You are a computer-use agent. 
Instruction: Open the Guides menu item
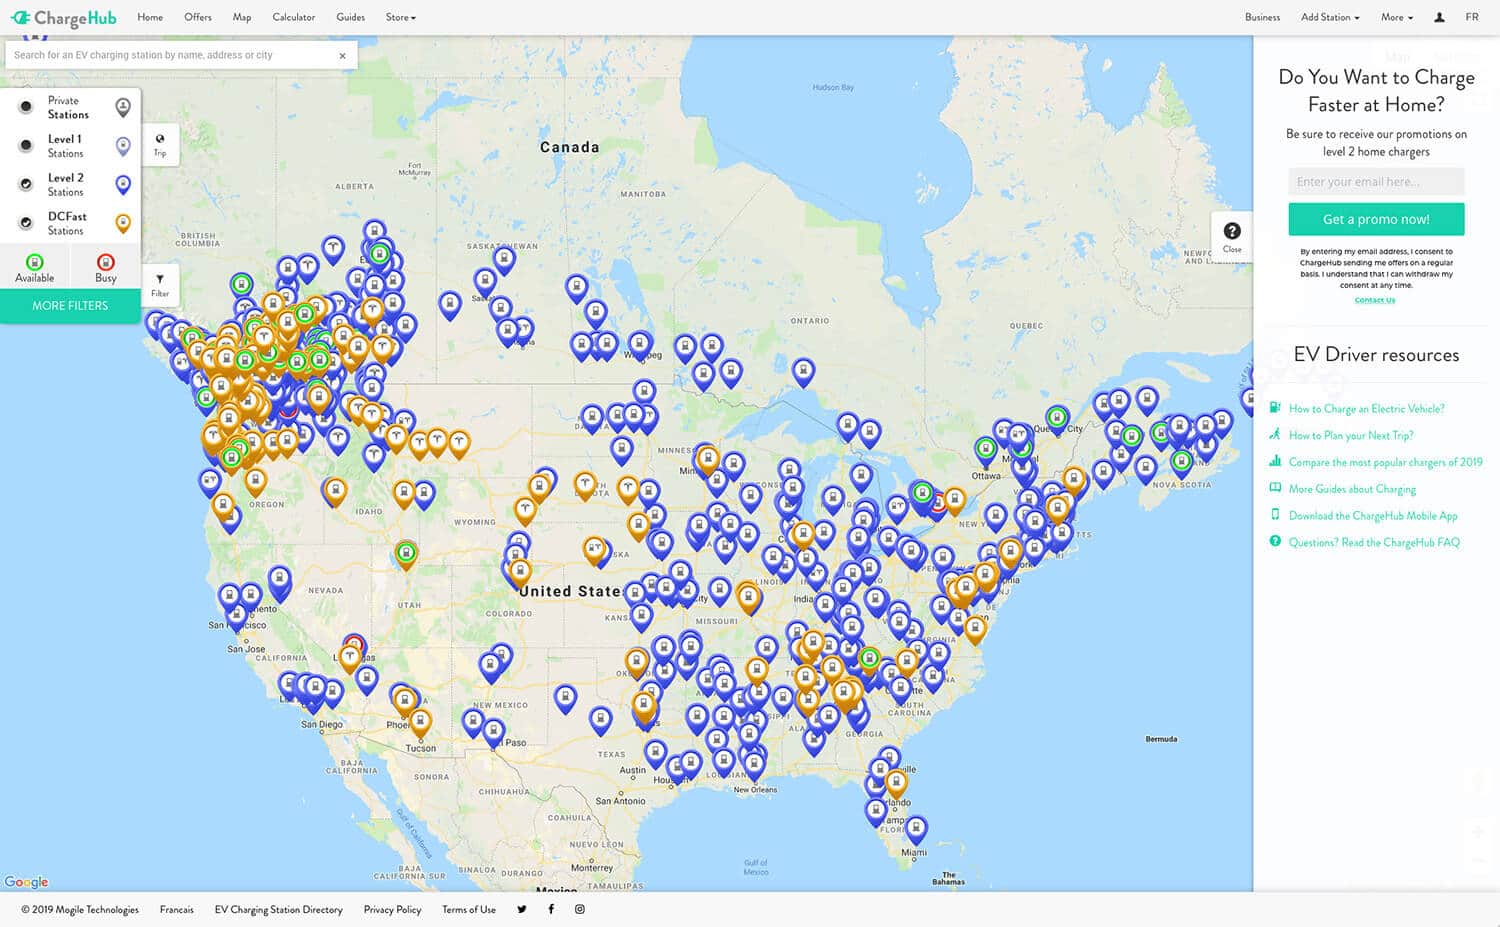(351, 17)
